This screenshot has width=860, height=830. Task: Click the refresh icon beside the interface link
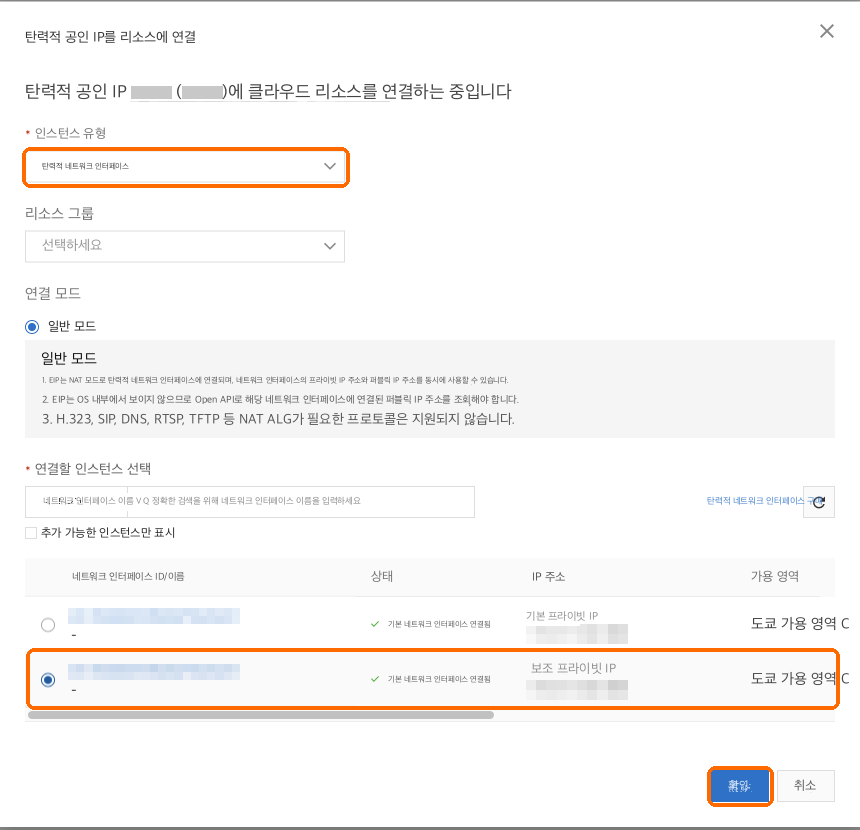coord(819,502)
